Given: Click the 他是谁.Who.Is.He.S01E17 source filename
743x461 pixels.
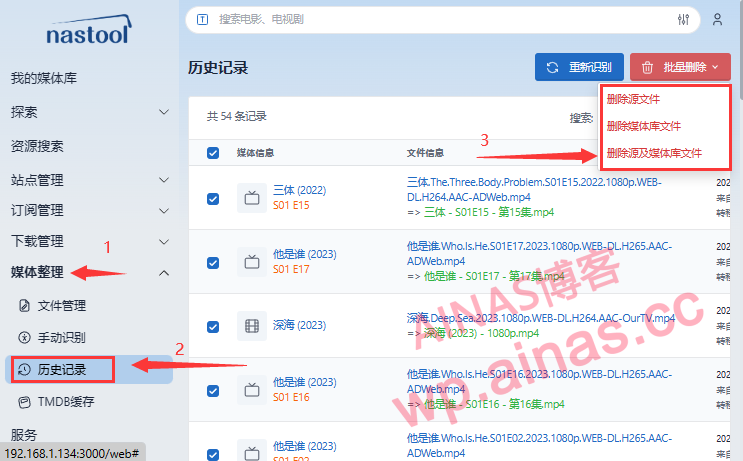Looking at the screenshot, I should click(539, 253).
